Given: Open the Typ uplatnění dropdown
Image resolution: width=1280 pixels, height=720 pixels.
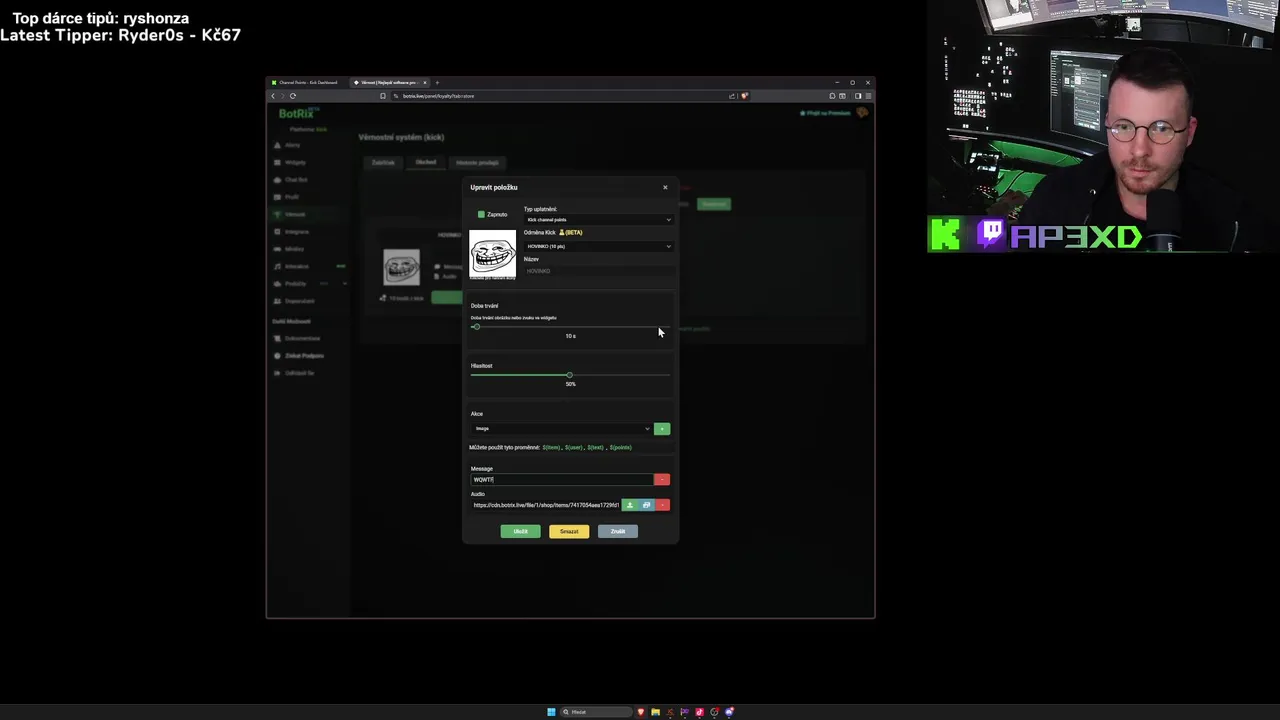Looking at the screenshot, I should [598, 220].
